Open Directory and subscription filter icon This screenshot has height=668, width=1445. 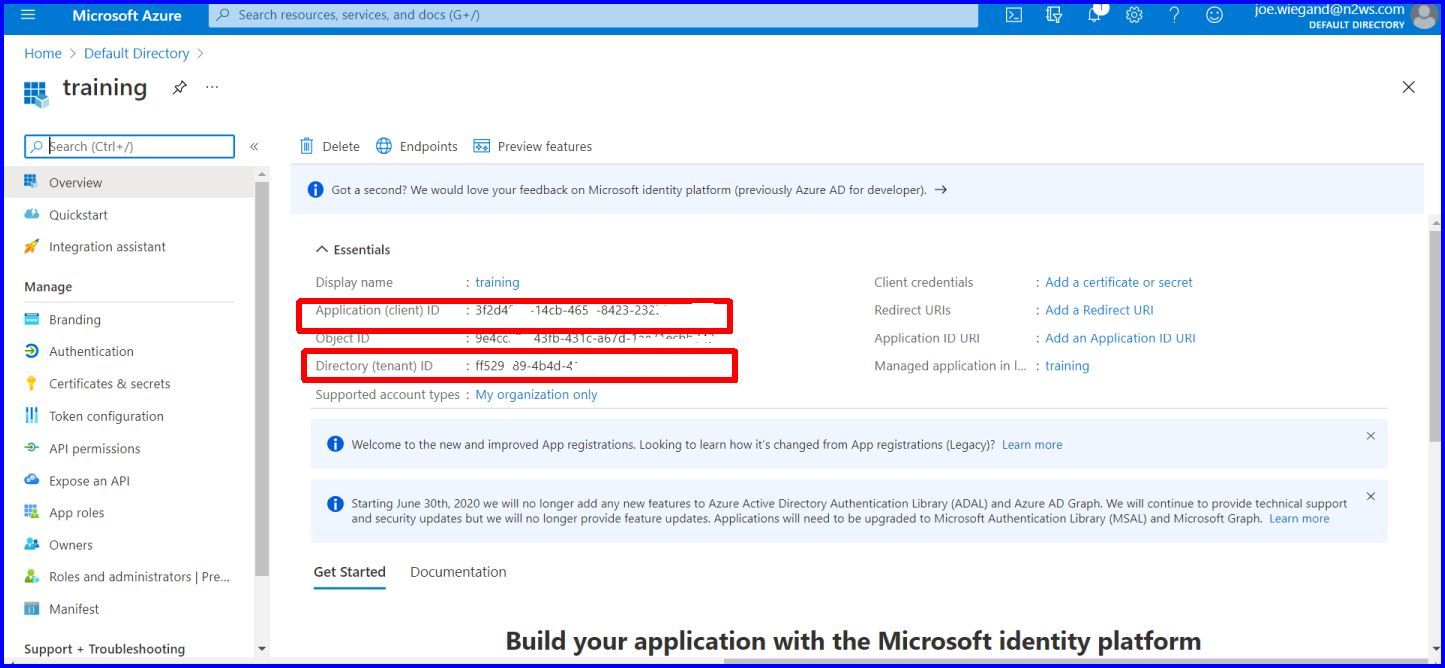(1053, 15)
